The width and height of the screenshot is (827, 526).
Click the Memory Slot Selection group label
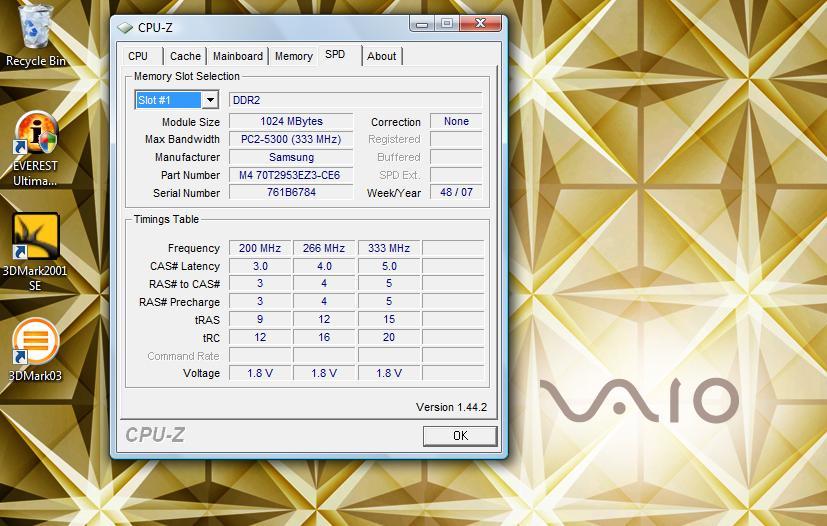coord(187,76)
